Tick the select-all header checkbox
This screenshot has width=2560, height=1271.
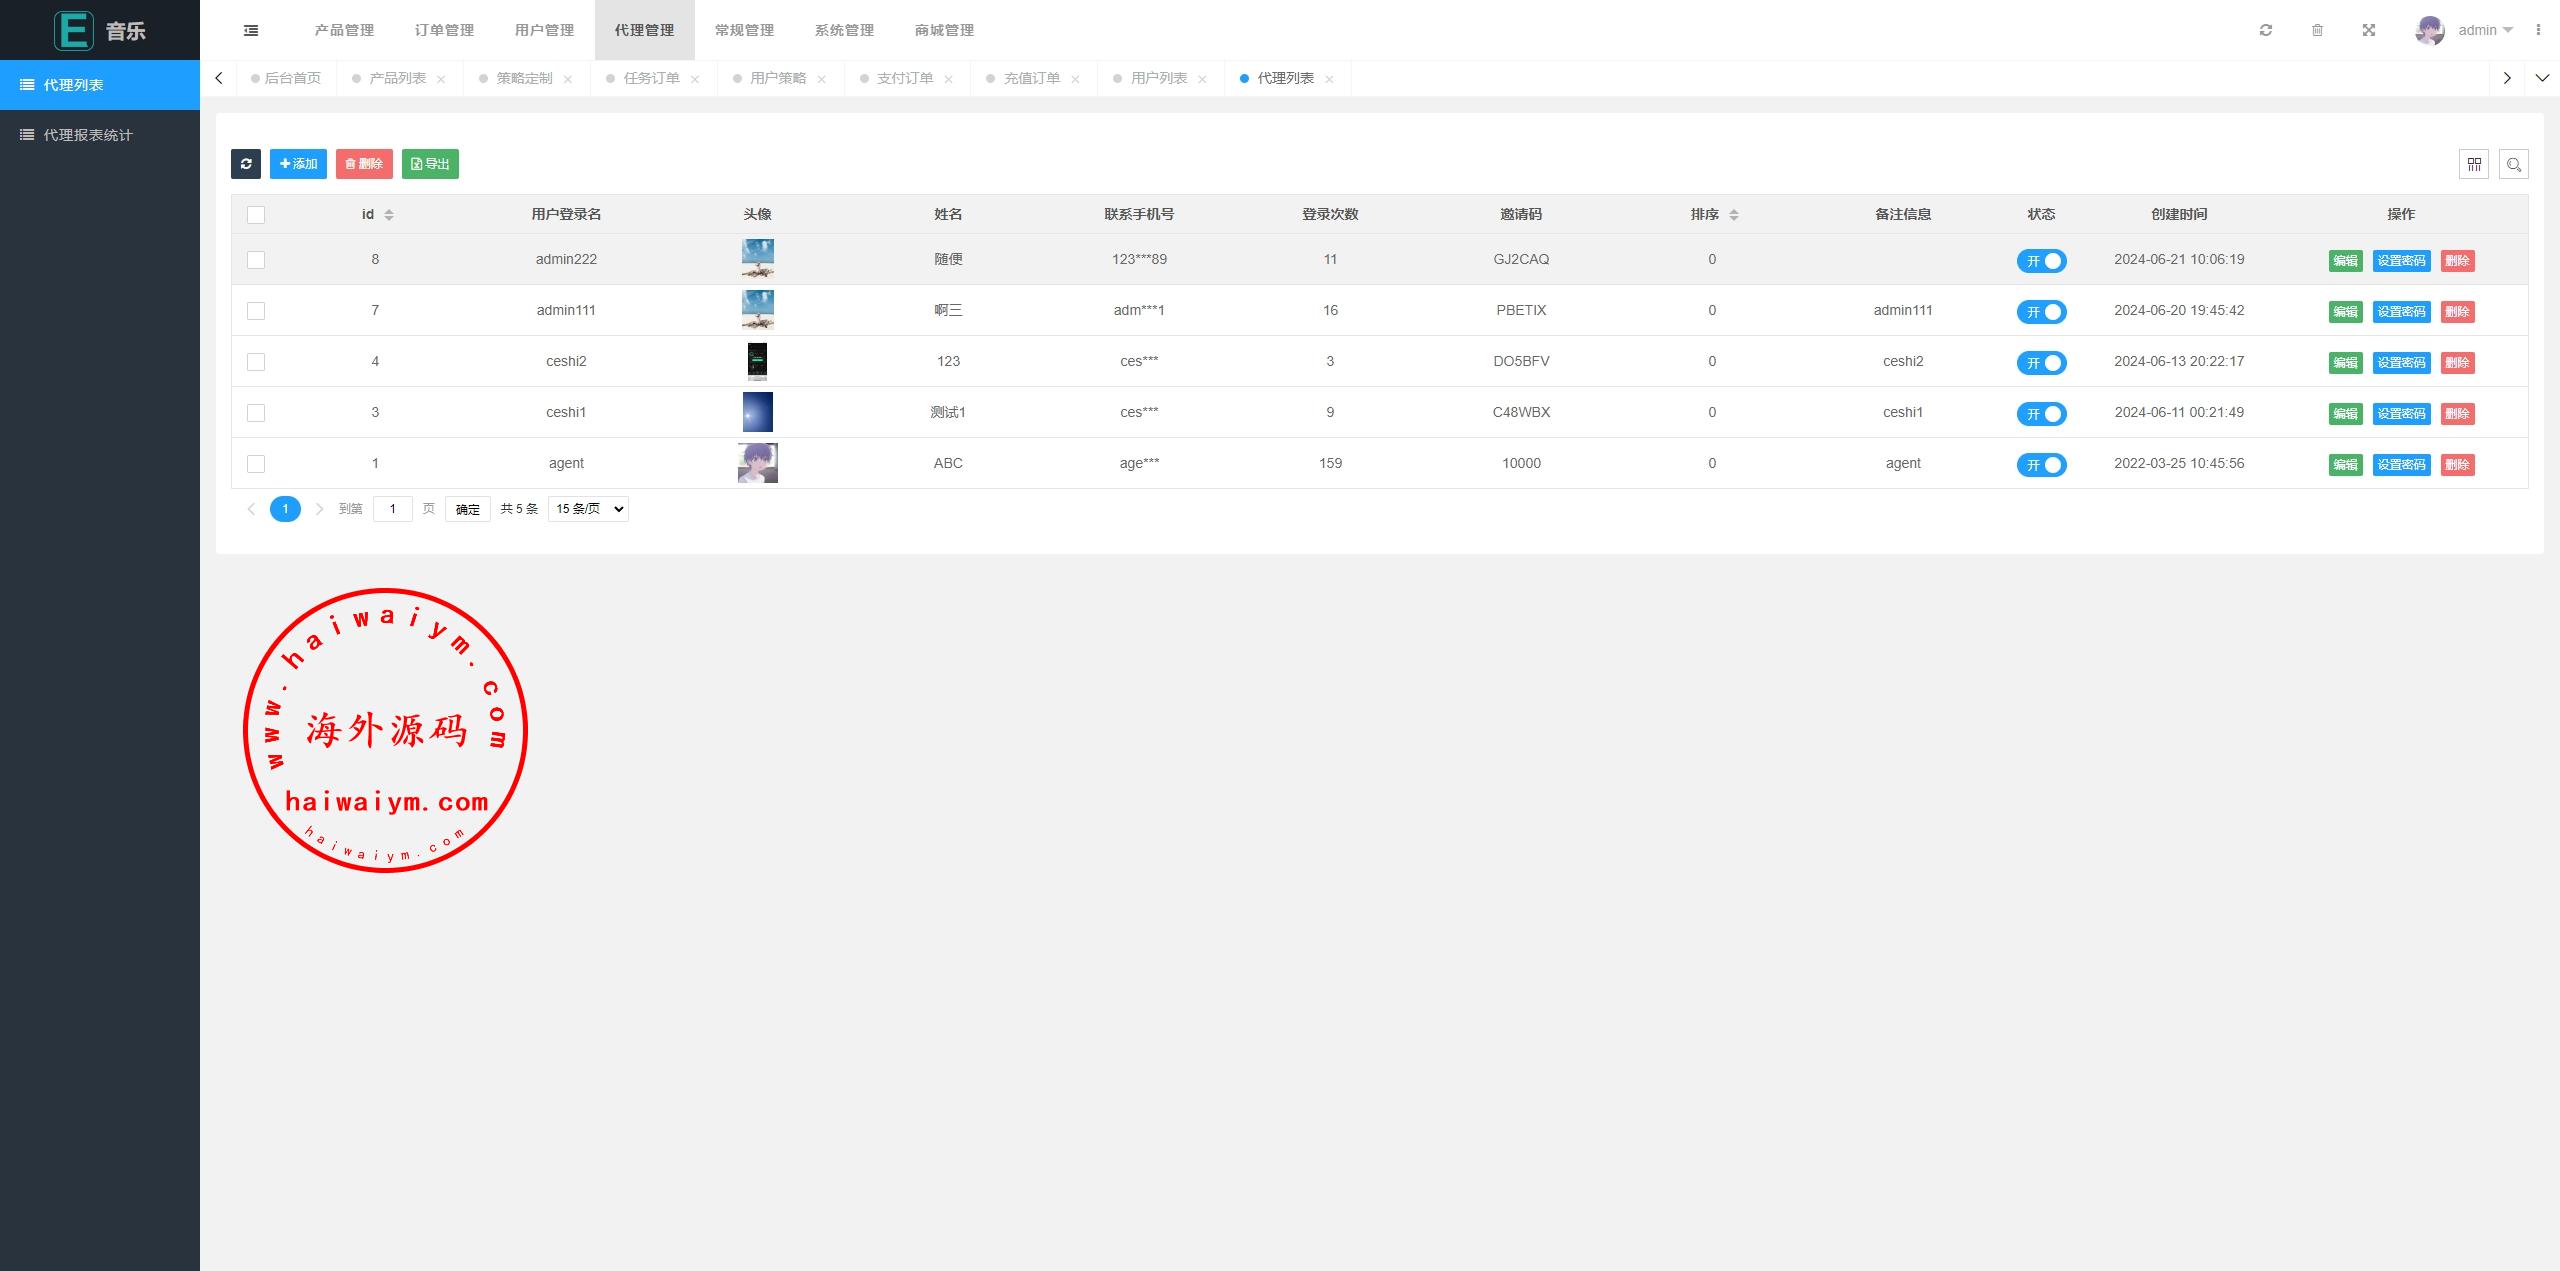(x=256, y=215)
